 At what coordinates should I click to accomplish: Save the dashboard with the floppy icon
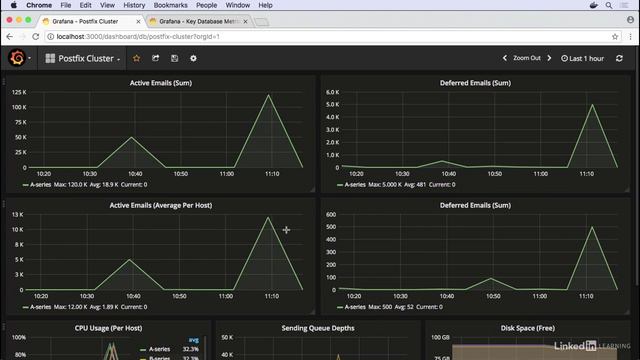tap(175, 58)
